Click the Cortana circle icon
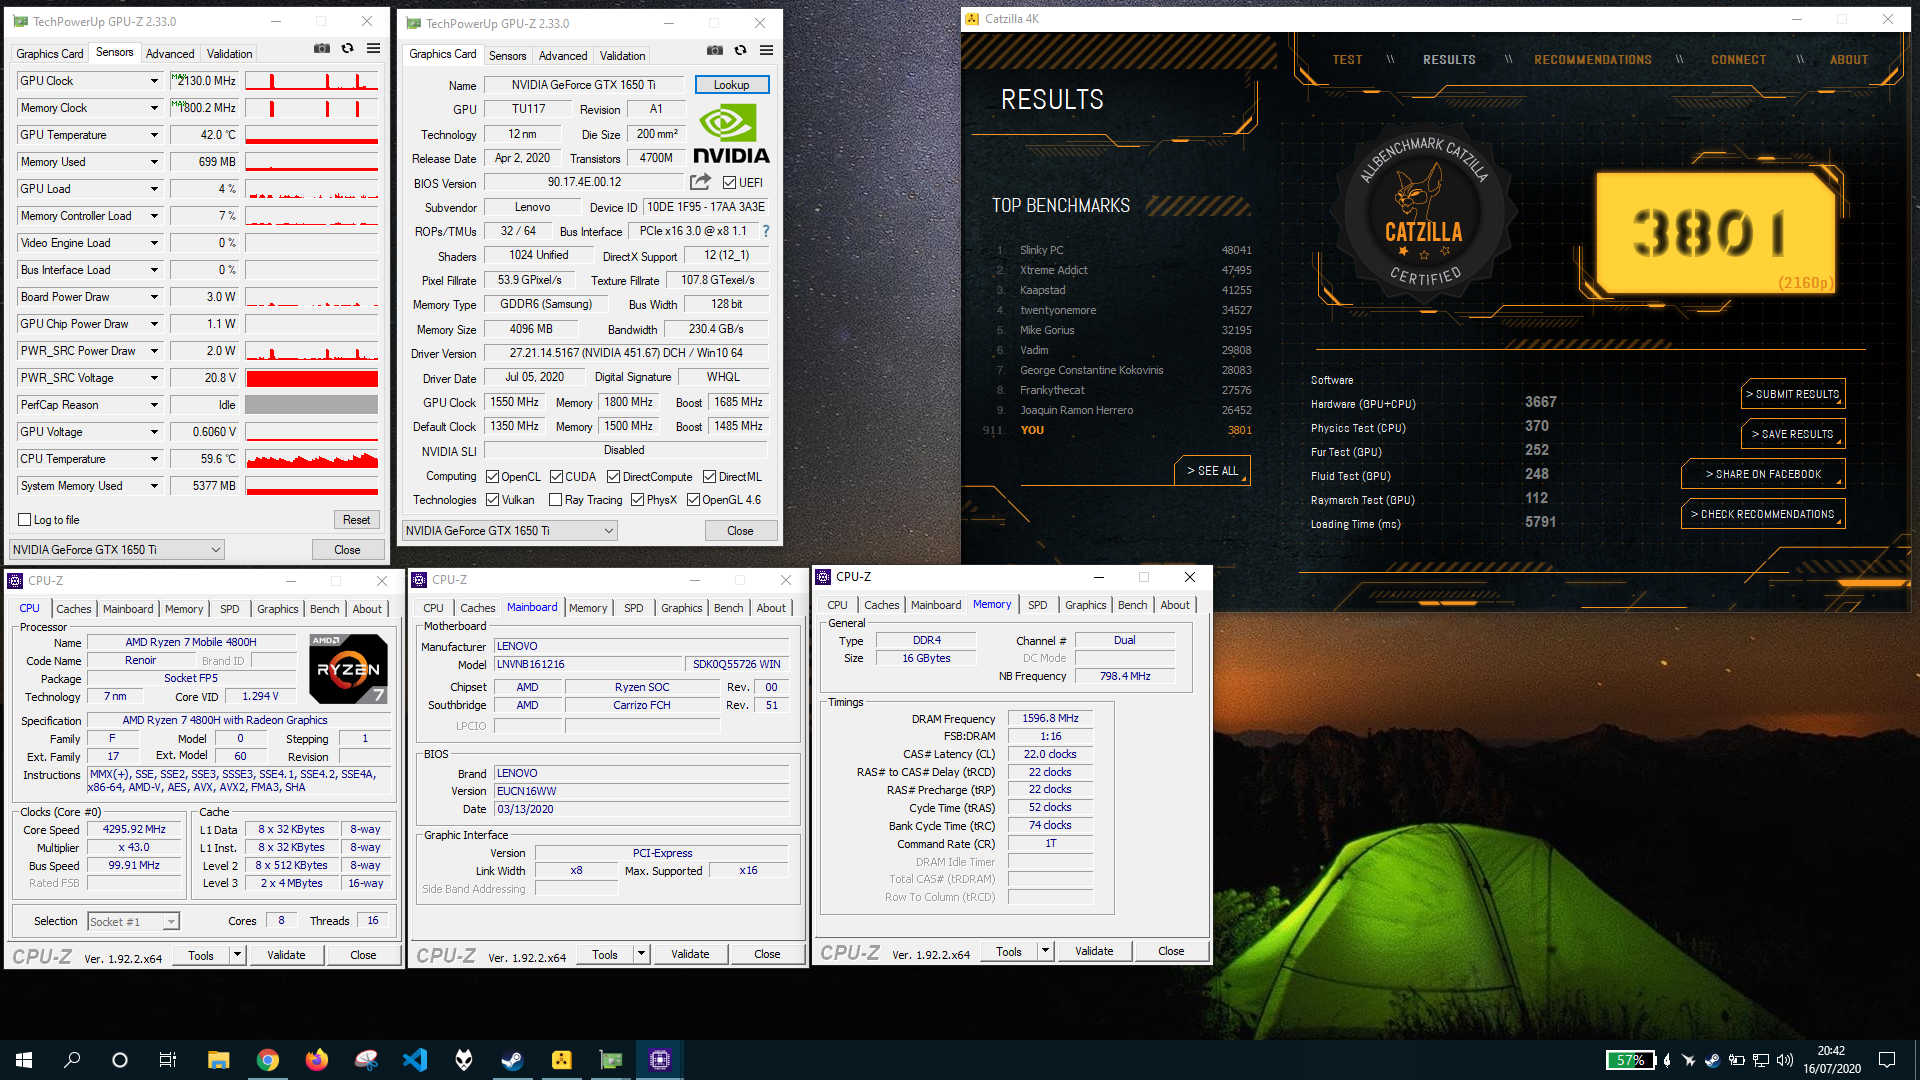The width and height of the screenshot is (1920, 1080). click(x=120, y=1060)
